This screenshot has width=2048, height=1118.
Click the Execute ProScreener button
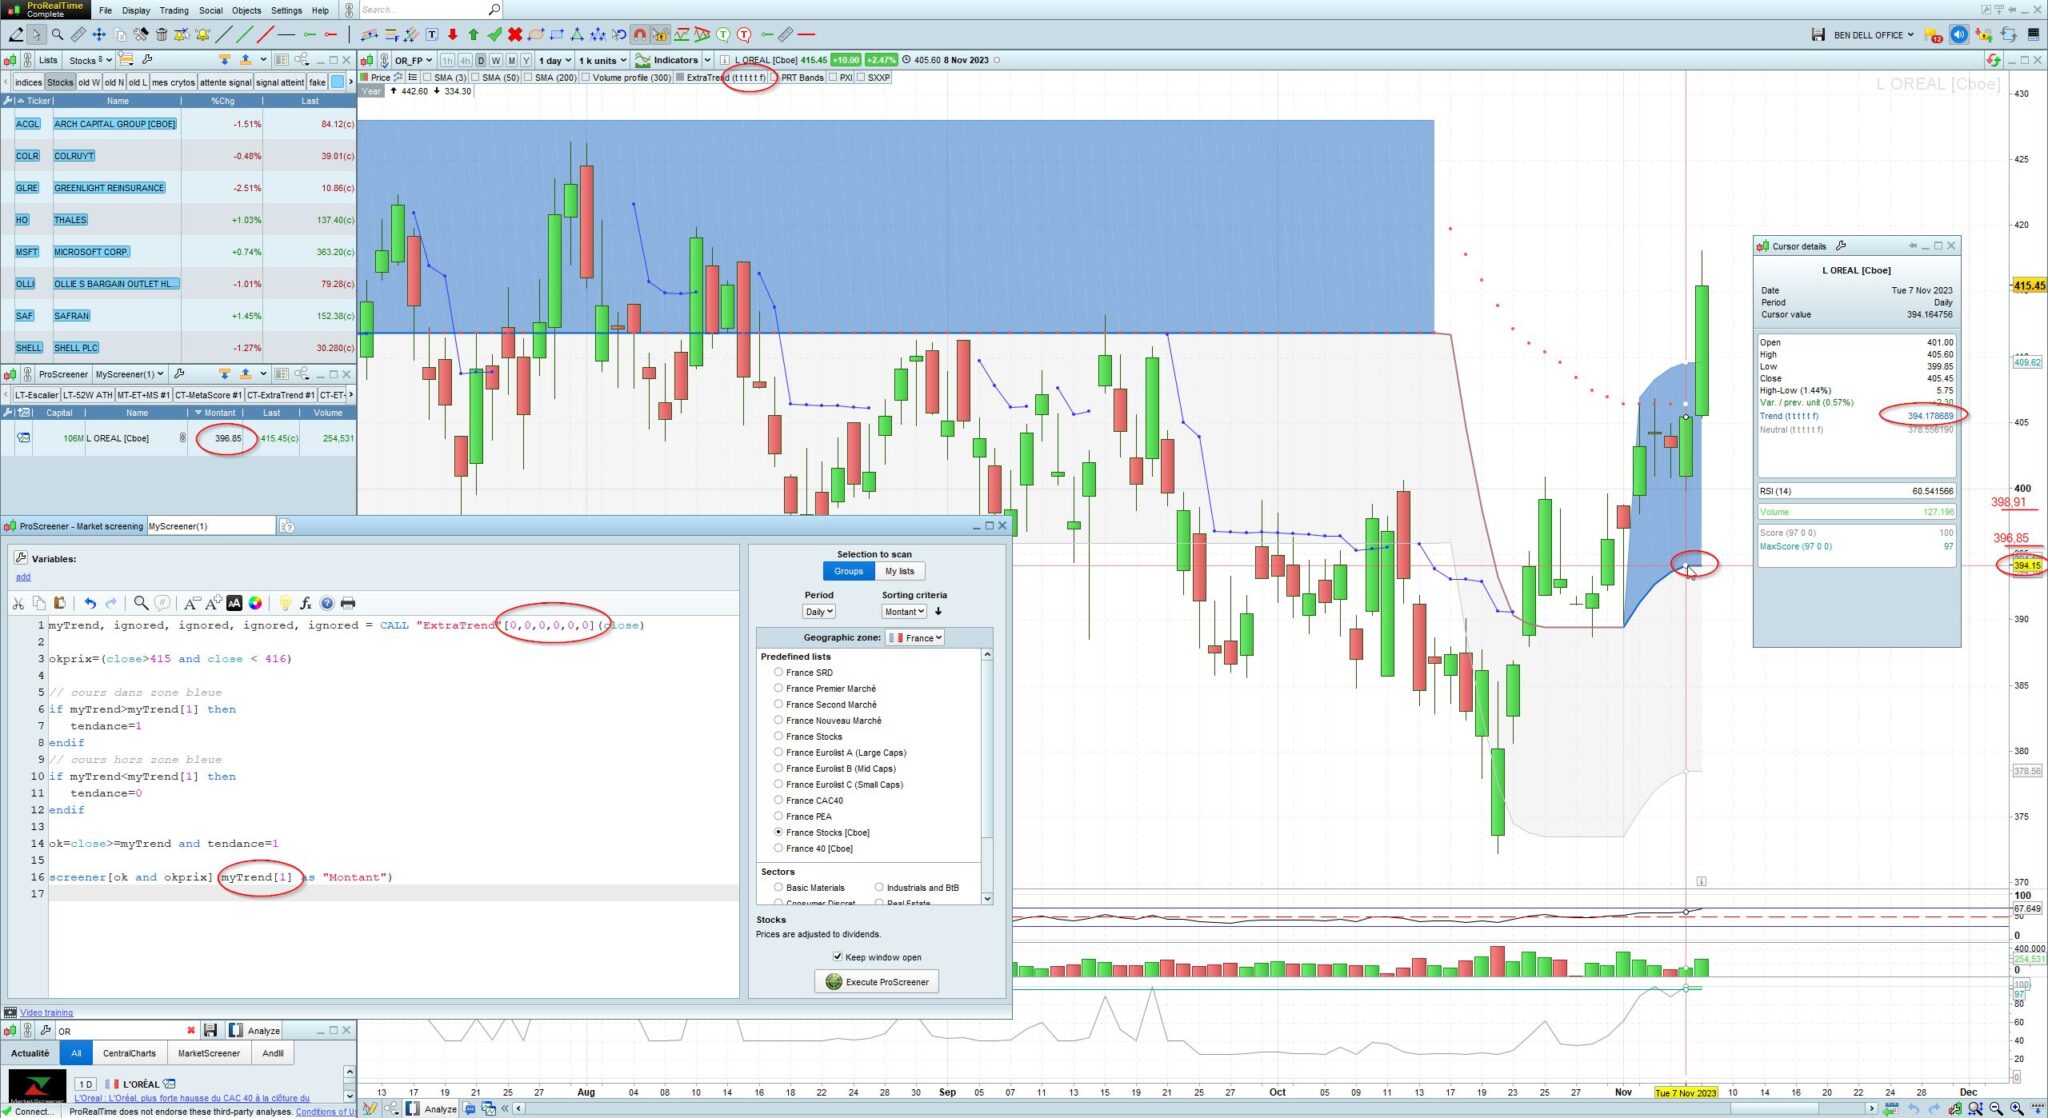tap(877, 982)
